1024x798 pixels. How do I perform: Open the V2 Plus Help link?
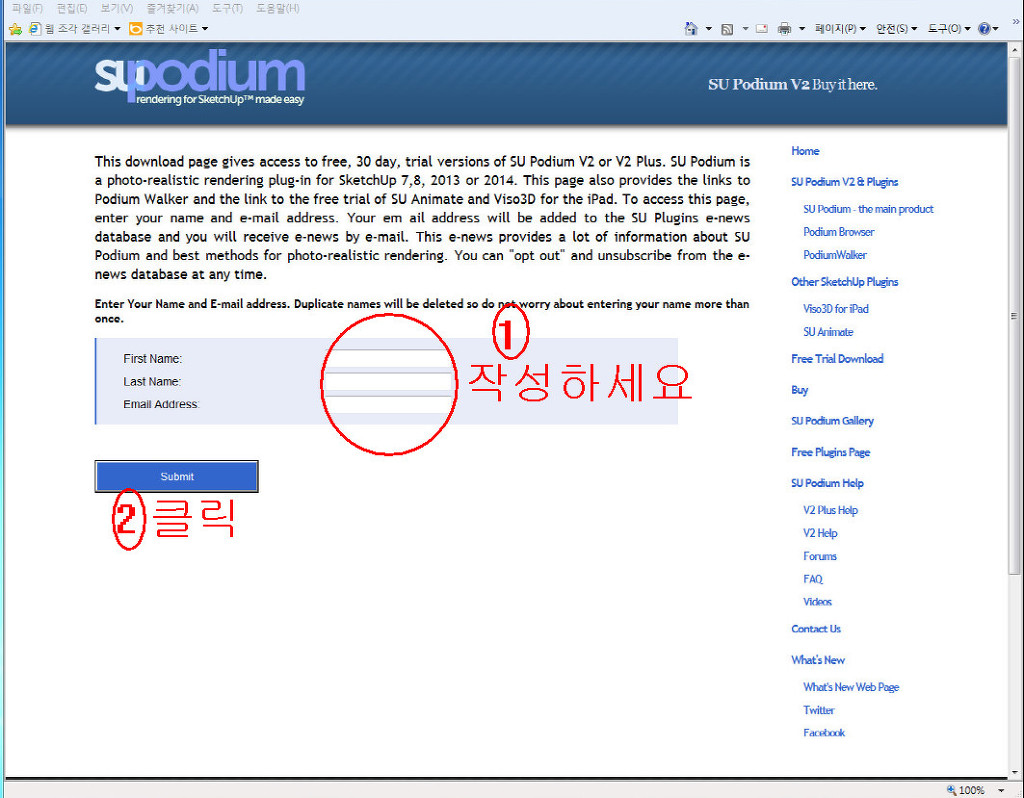(830, 510)
